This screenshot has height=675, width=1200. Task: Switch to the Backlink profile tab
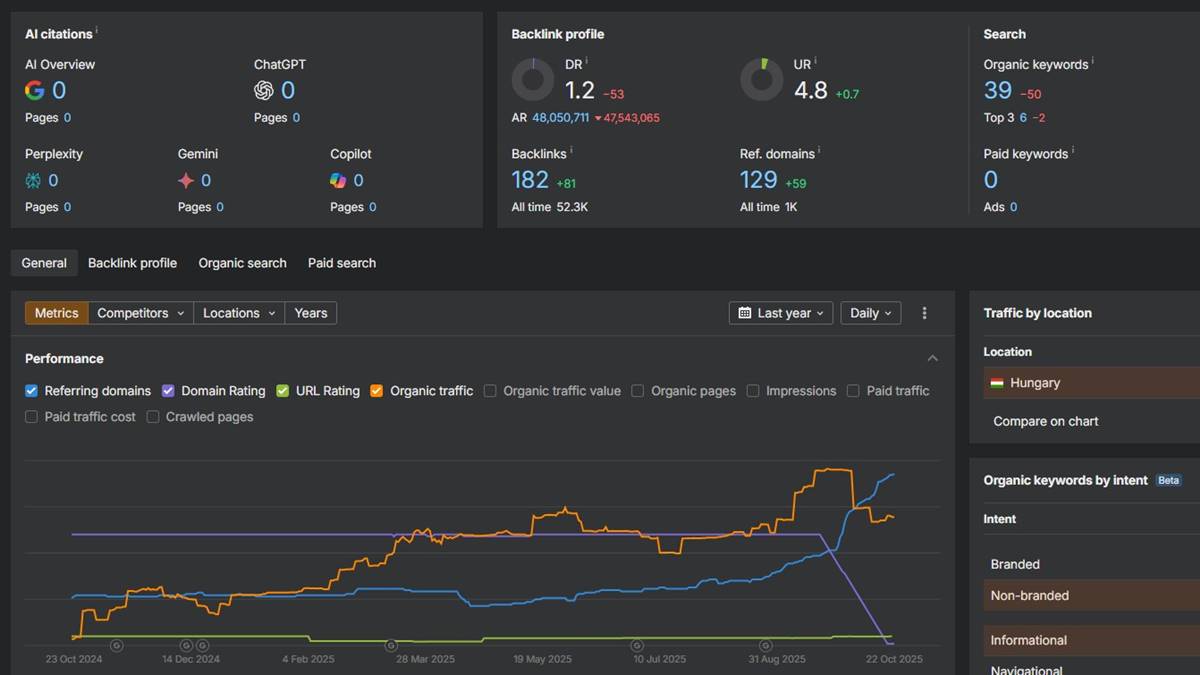[132, 263]
